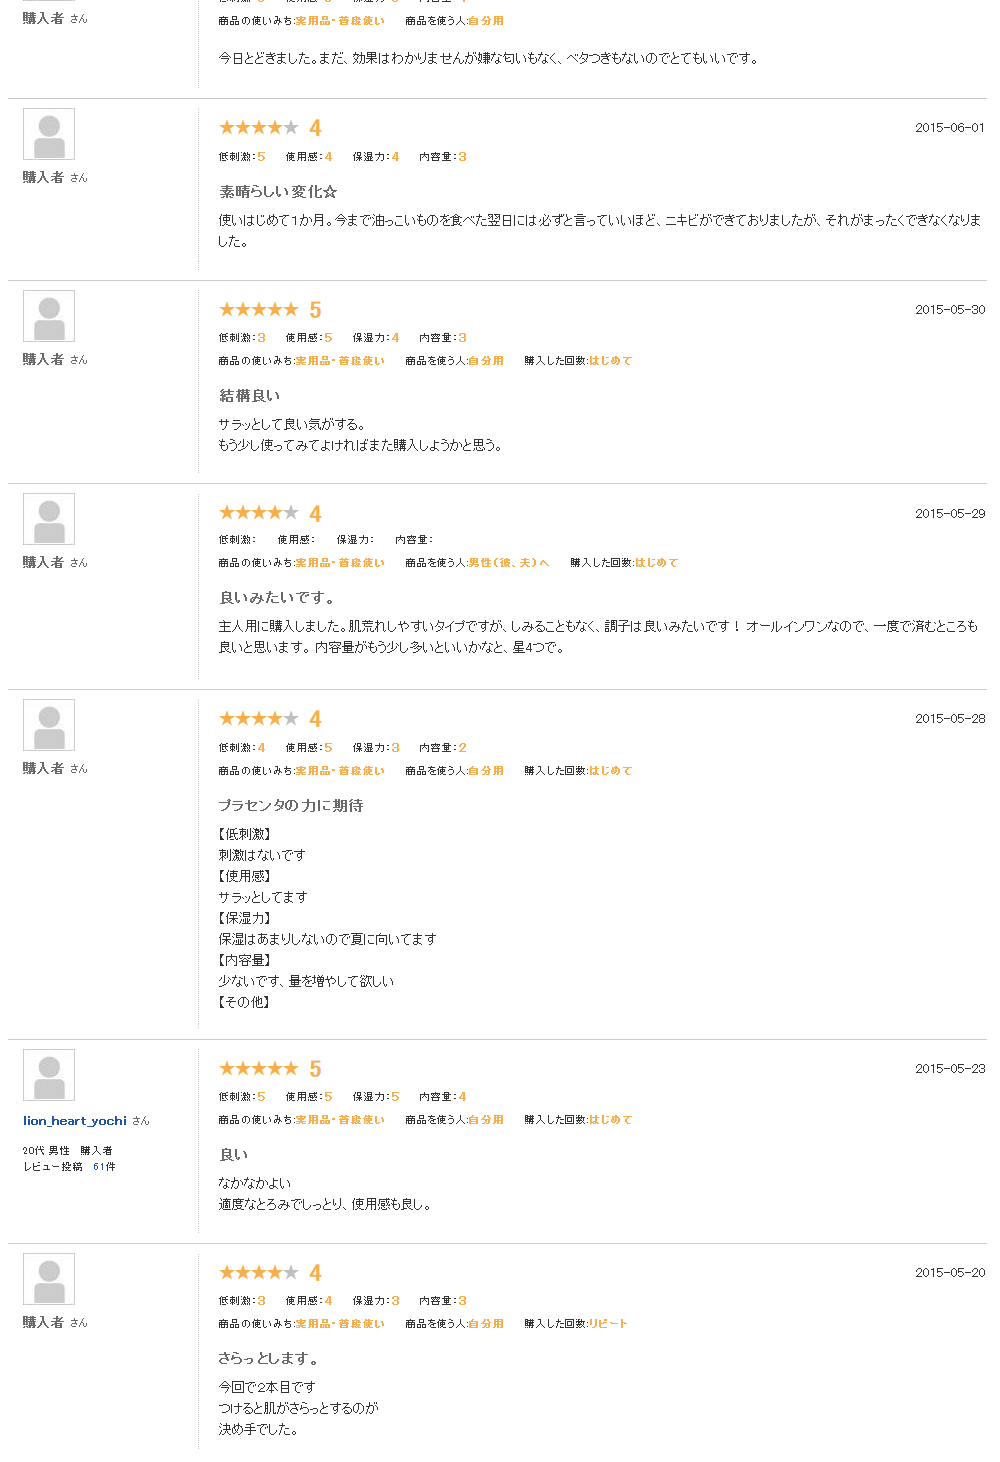Click the avatar beside the 結構良い review
This screenshot has width=1000, height=1462.
pyautogui.click(x=49, y=316)
